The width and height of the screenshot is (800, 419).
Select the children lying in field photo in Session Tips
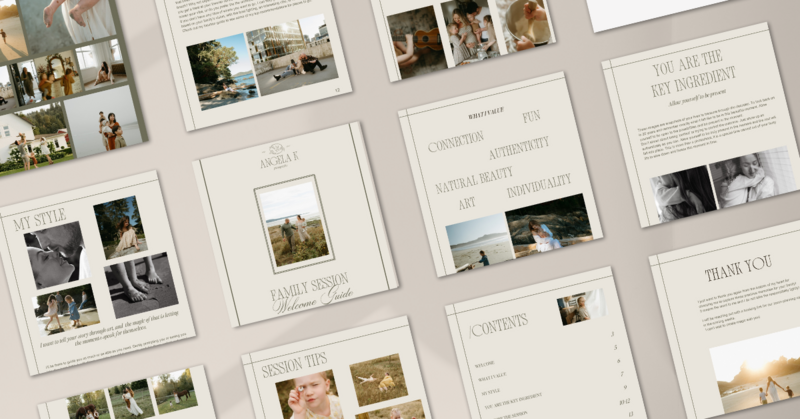(x=379, y=379)
